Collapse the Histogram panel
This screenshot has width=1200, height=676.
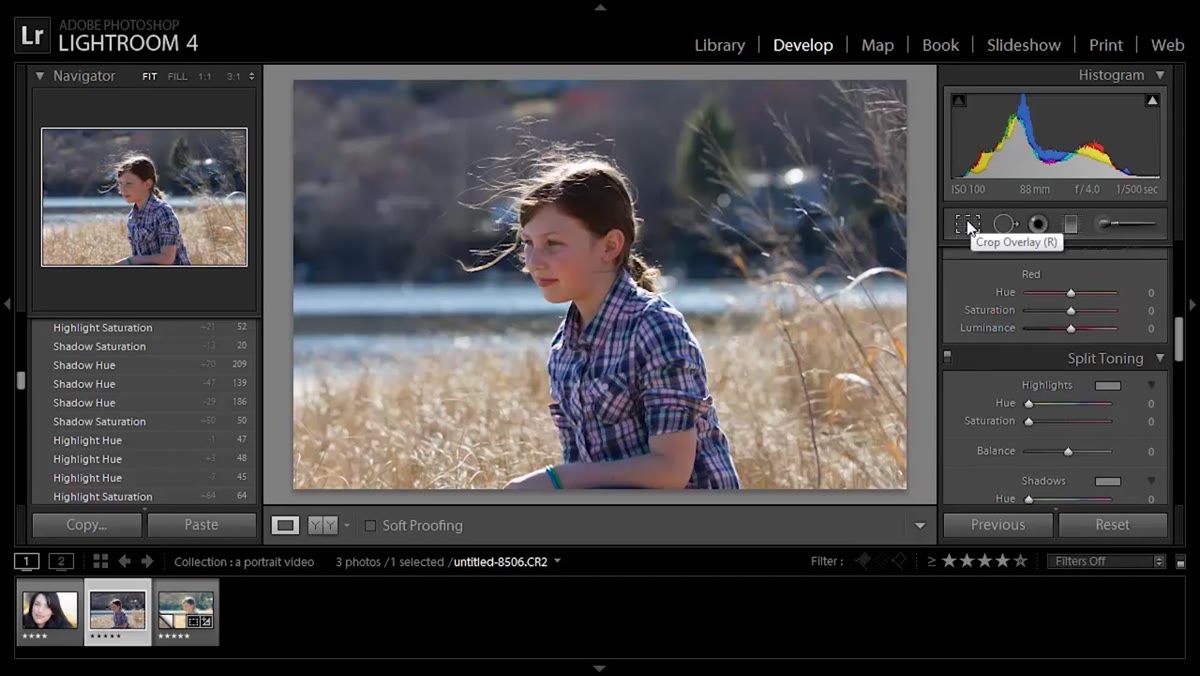pos(1160,75)
